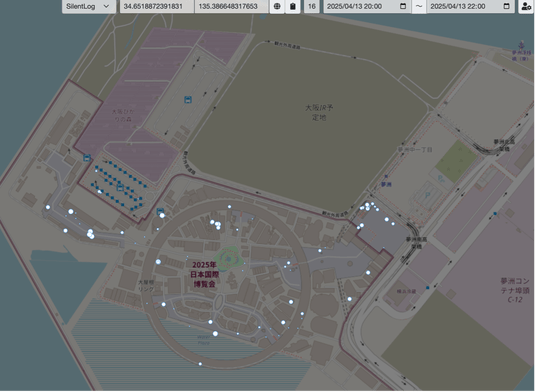
Task: Click the start datetime 2025/04/13 20:00 field
Action: 367,6
